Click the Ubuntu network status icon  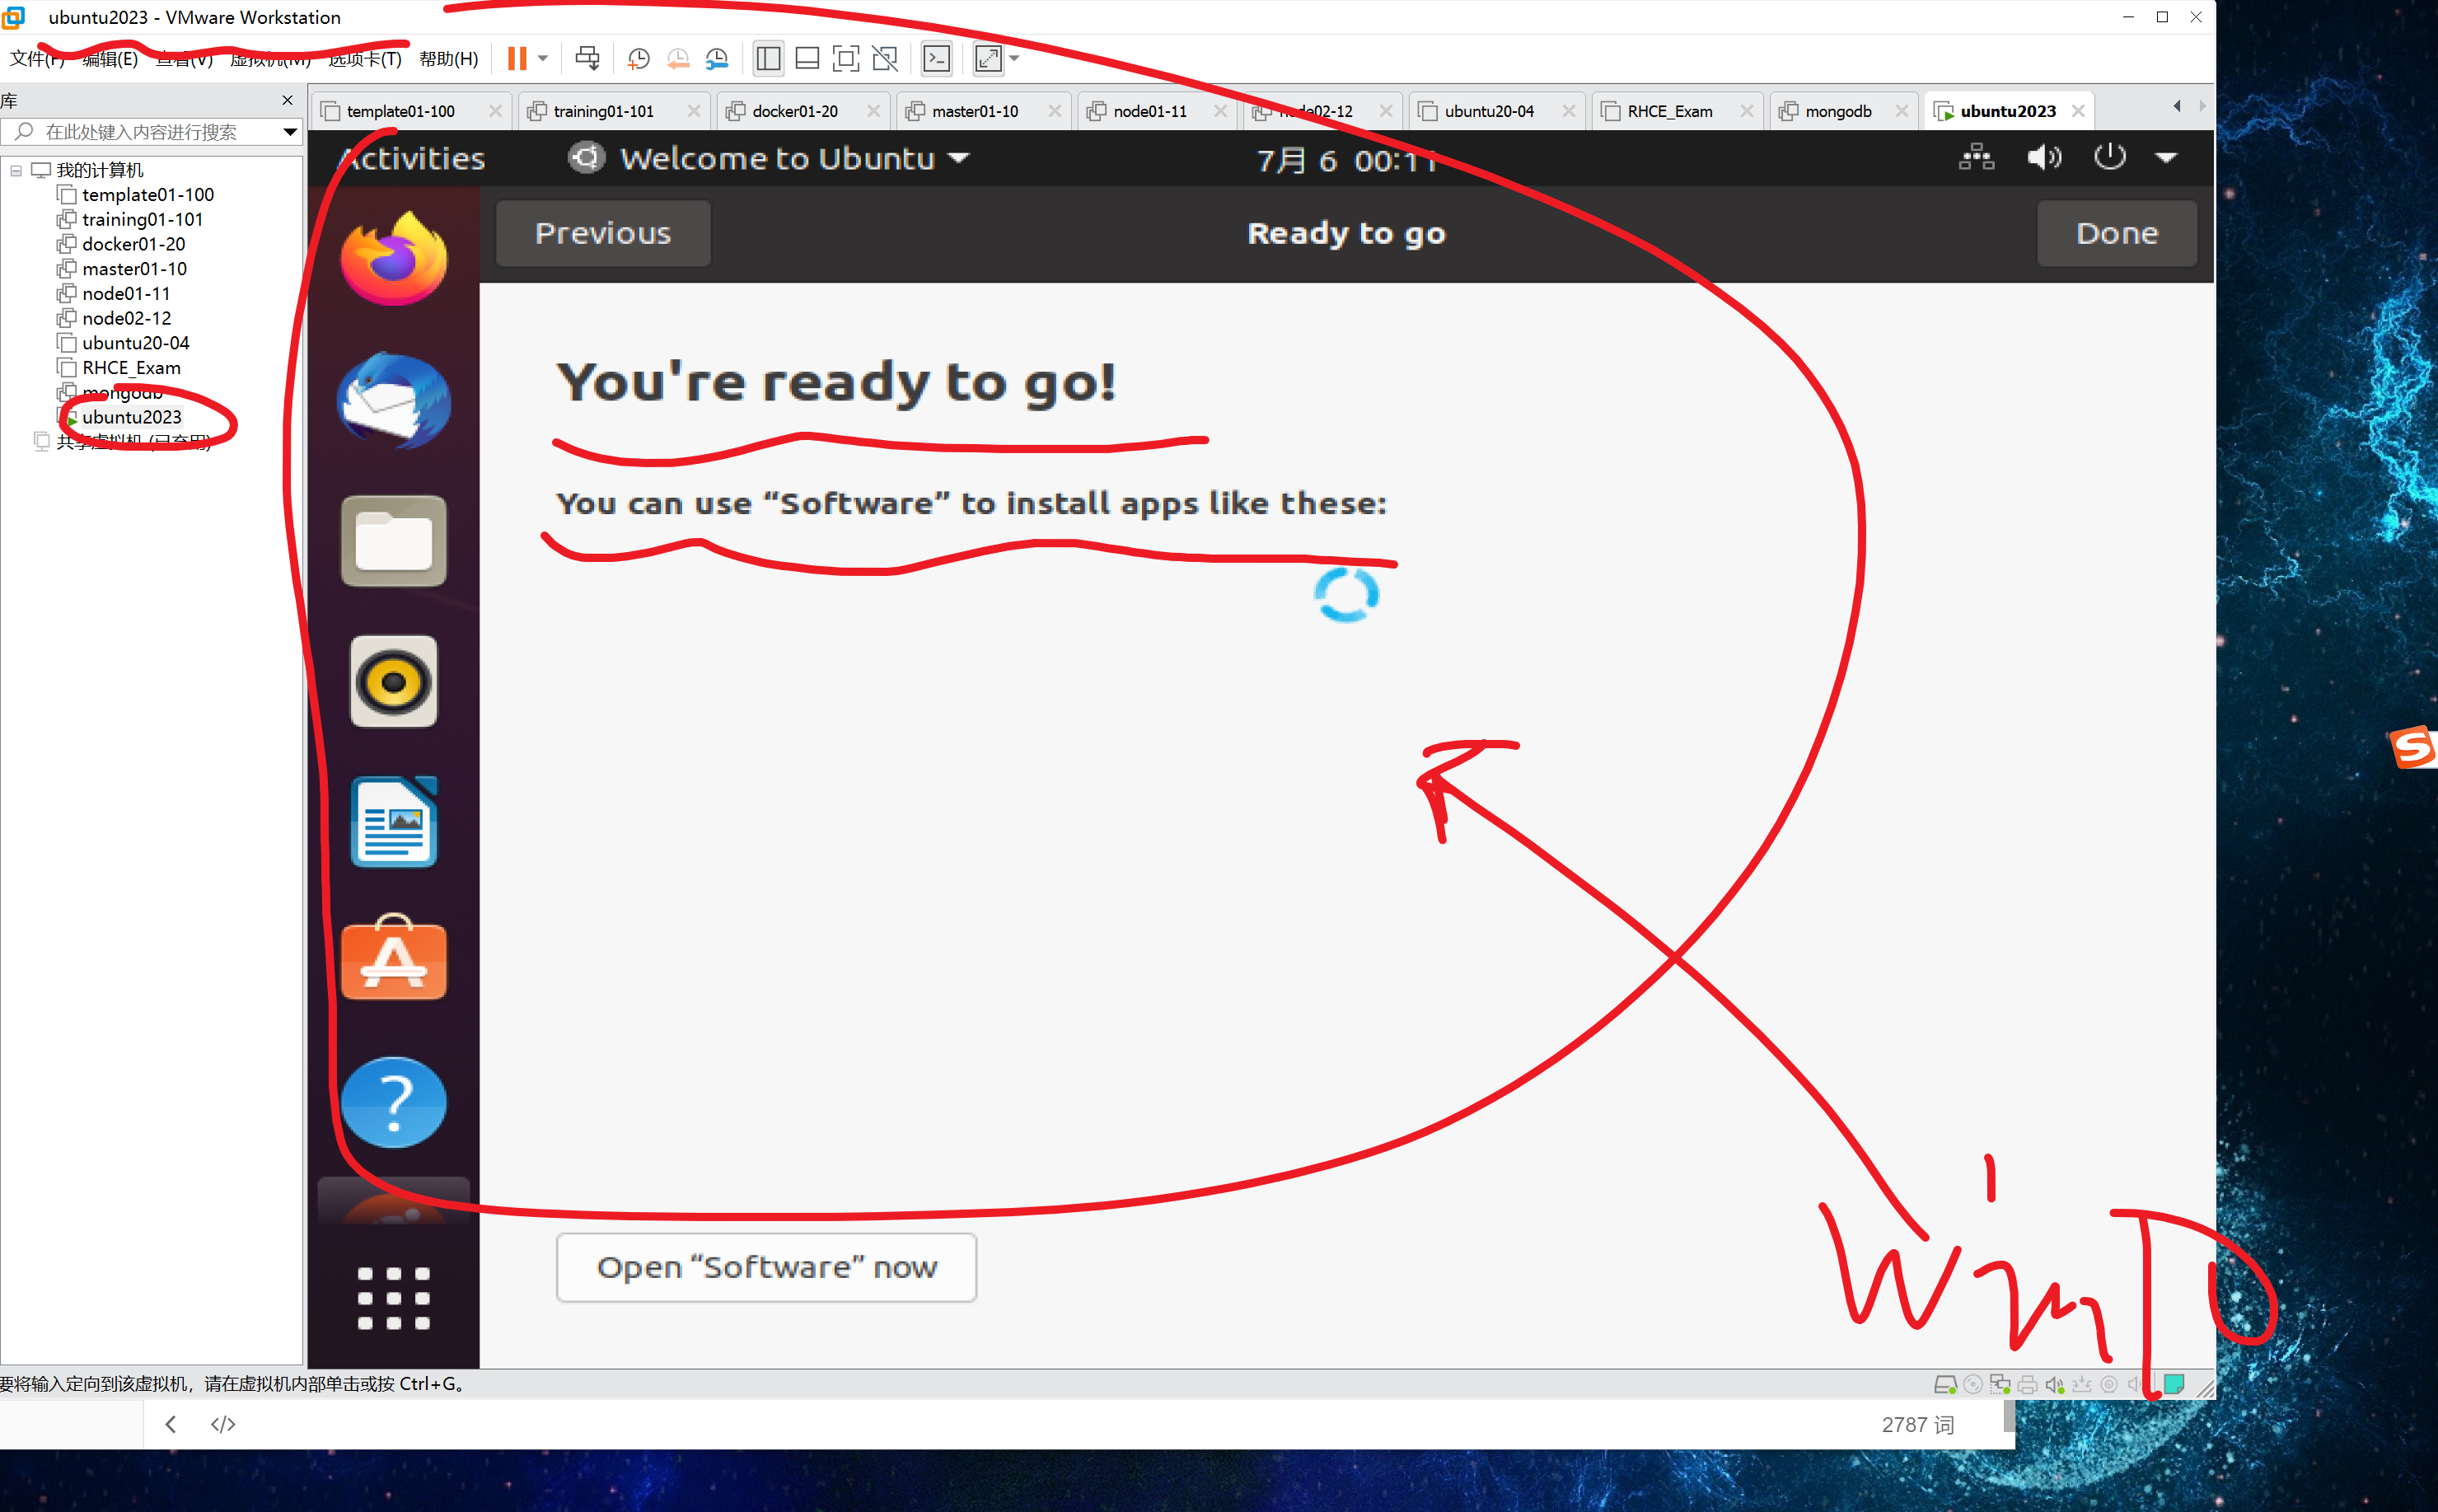coord(1976,158)
